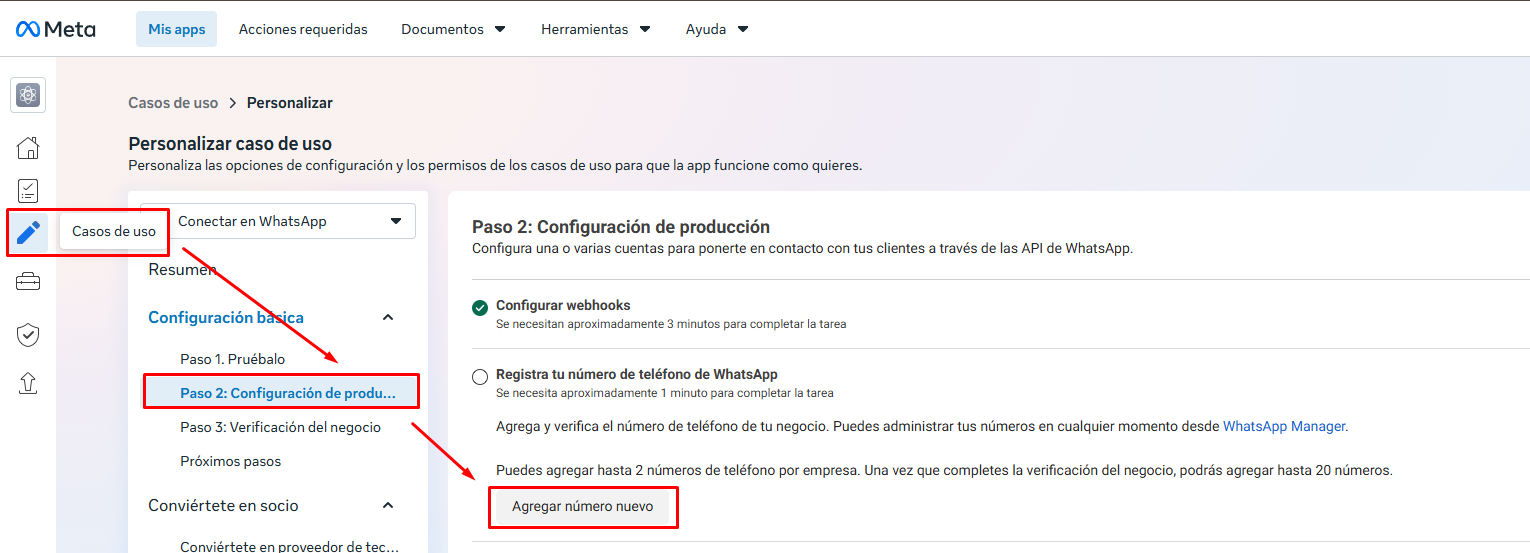The width and height of the screenshot is (1530, 553).
Task: Click the upload arrow sidebar icon
Action: (28, 382)
